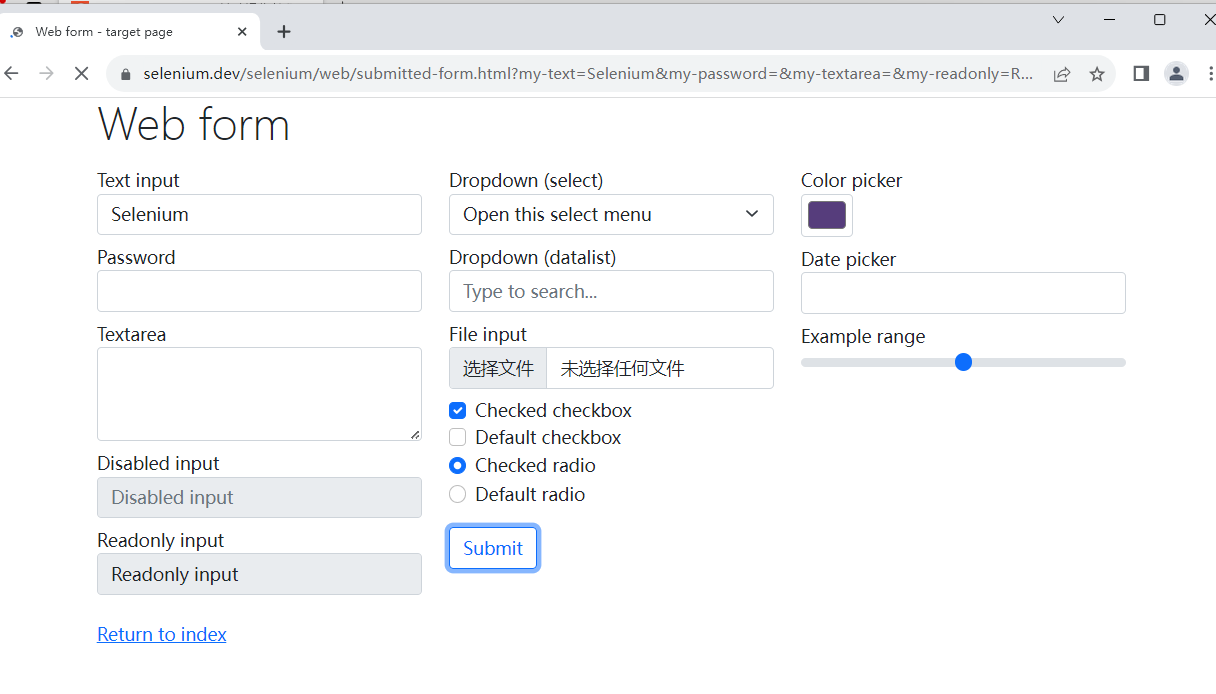
Task: Open the user profile avatar icon
Action: coord(1177,73)
